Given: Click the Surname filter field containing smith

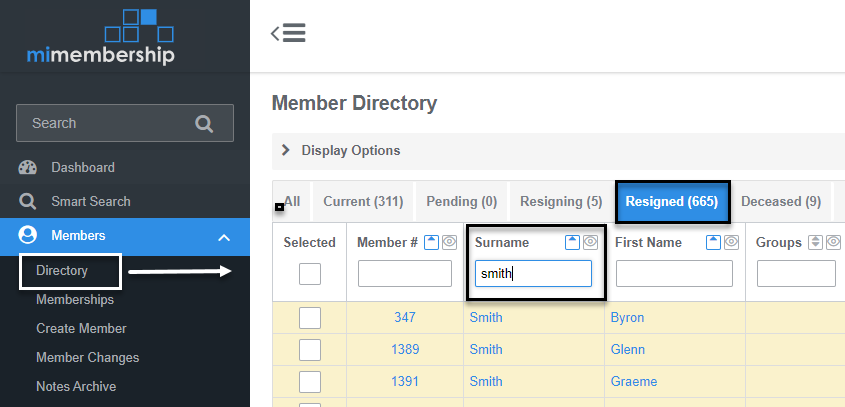Looking at the screenshot, I should (x=533, y=274).
